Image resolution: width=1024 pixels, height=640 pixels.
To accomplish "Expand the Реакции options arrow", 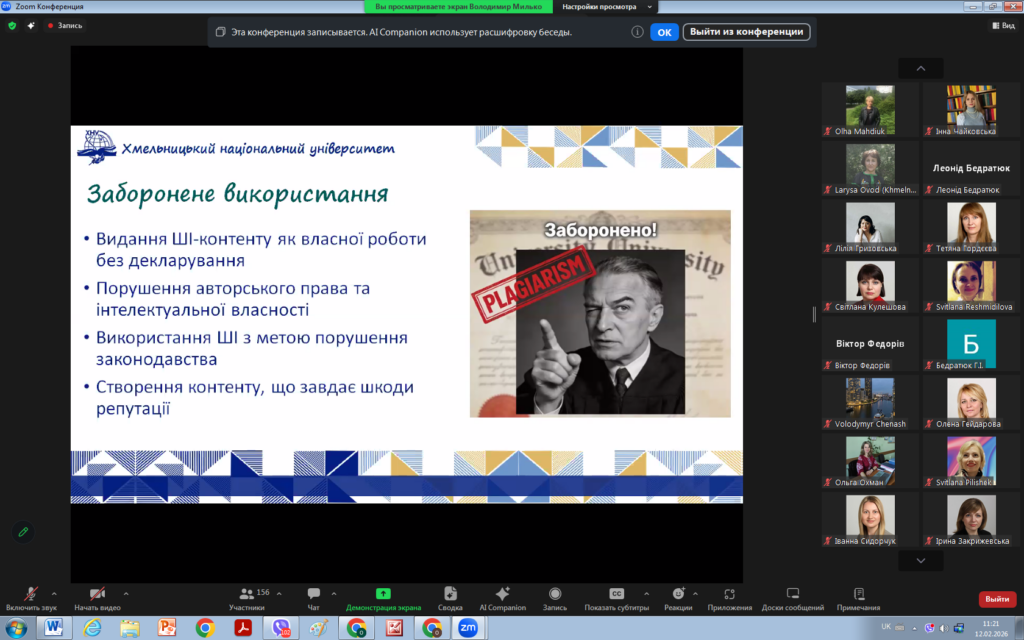I will pyautogui.click(x=697, y=592).
